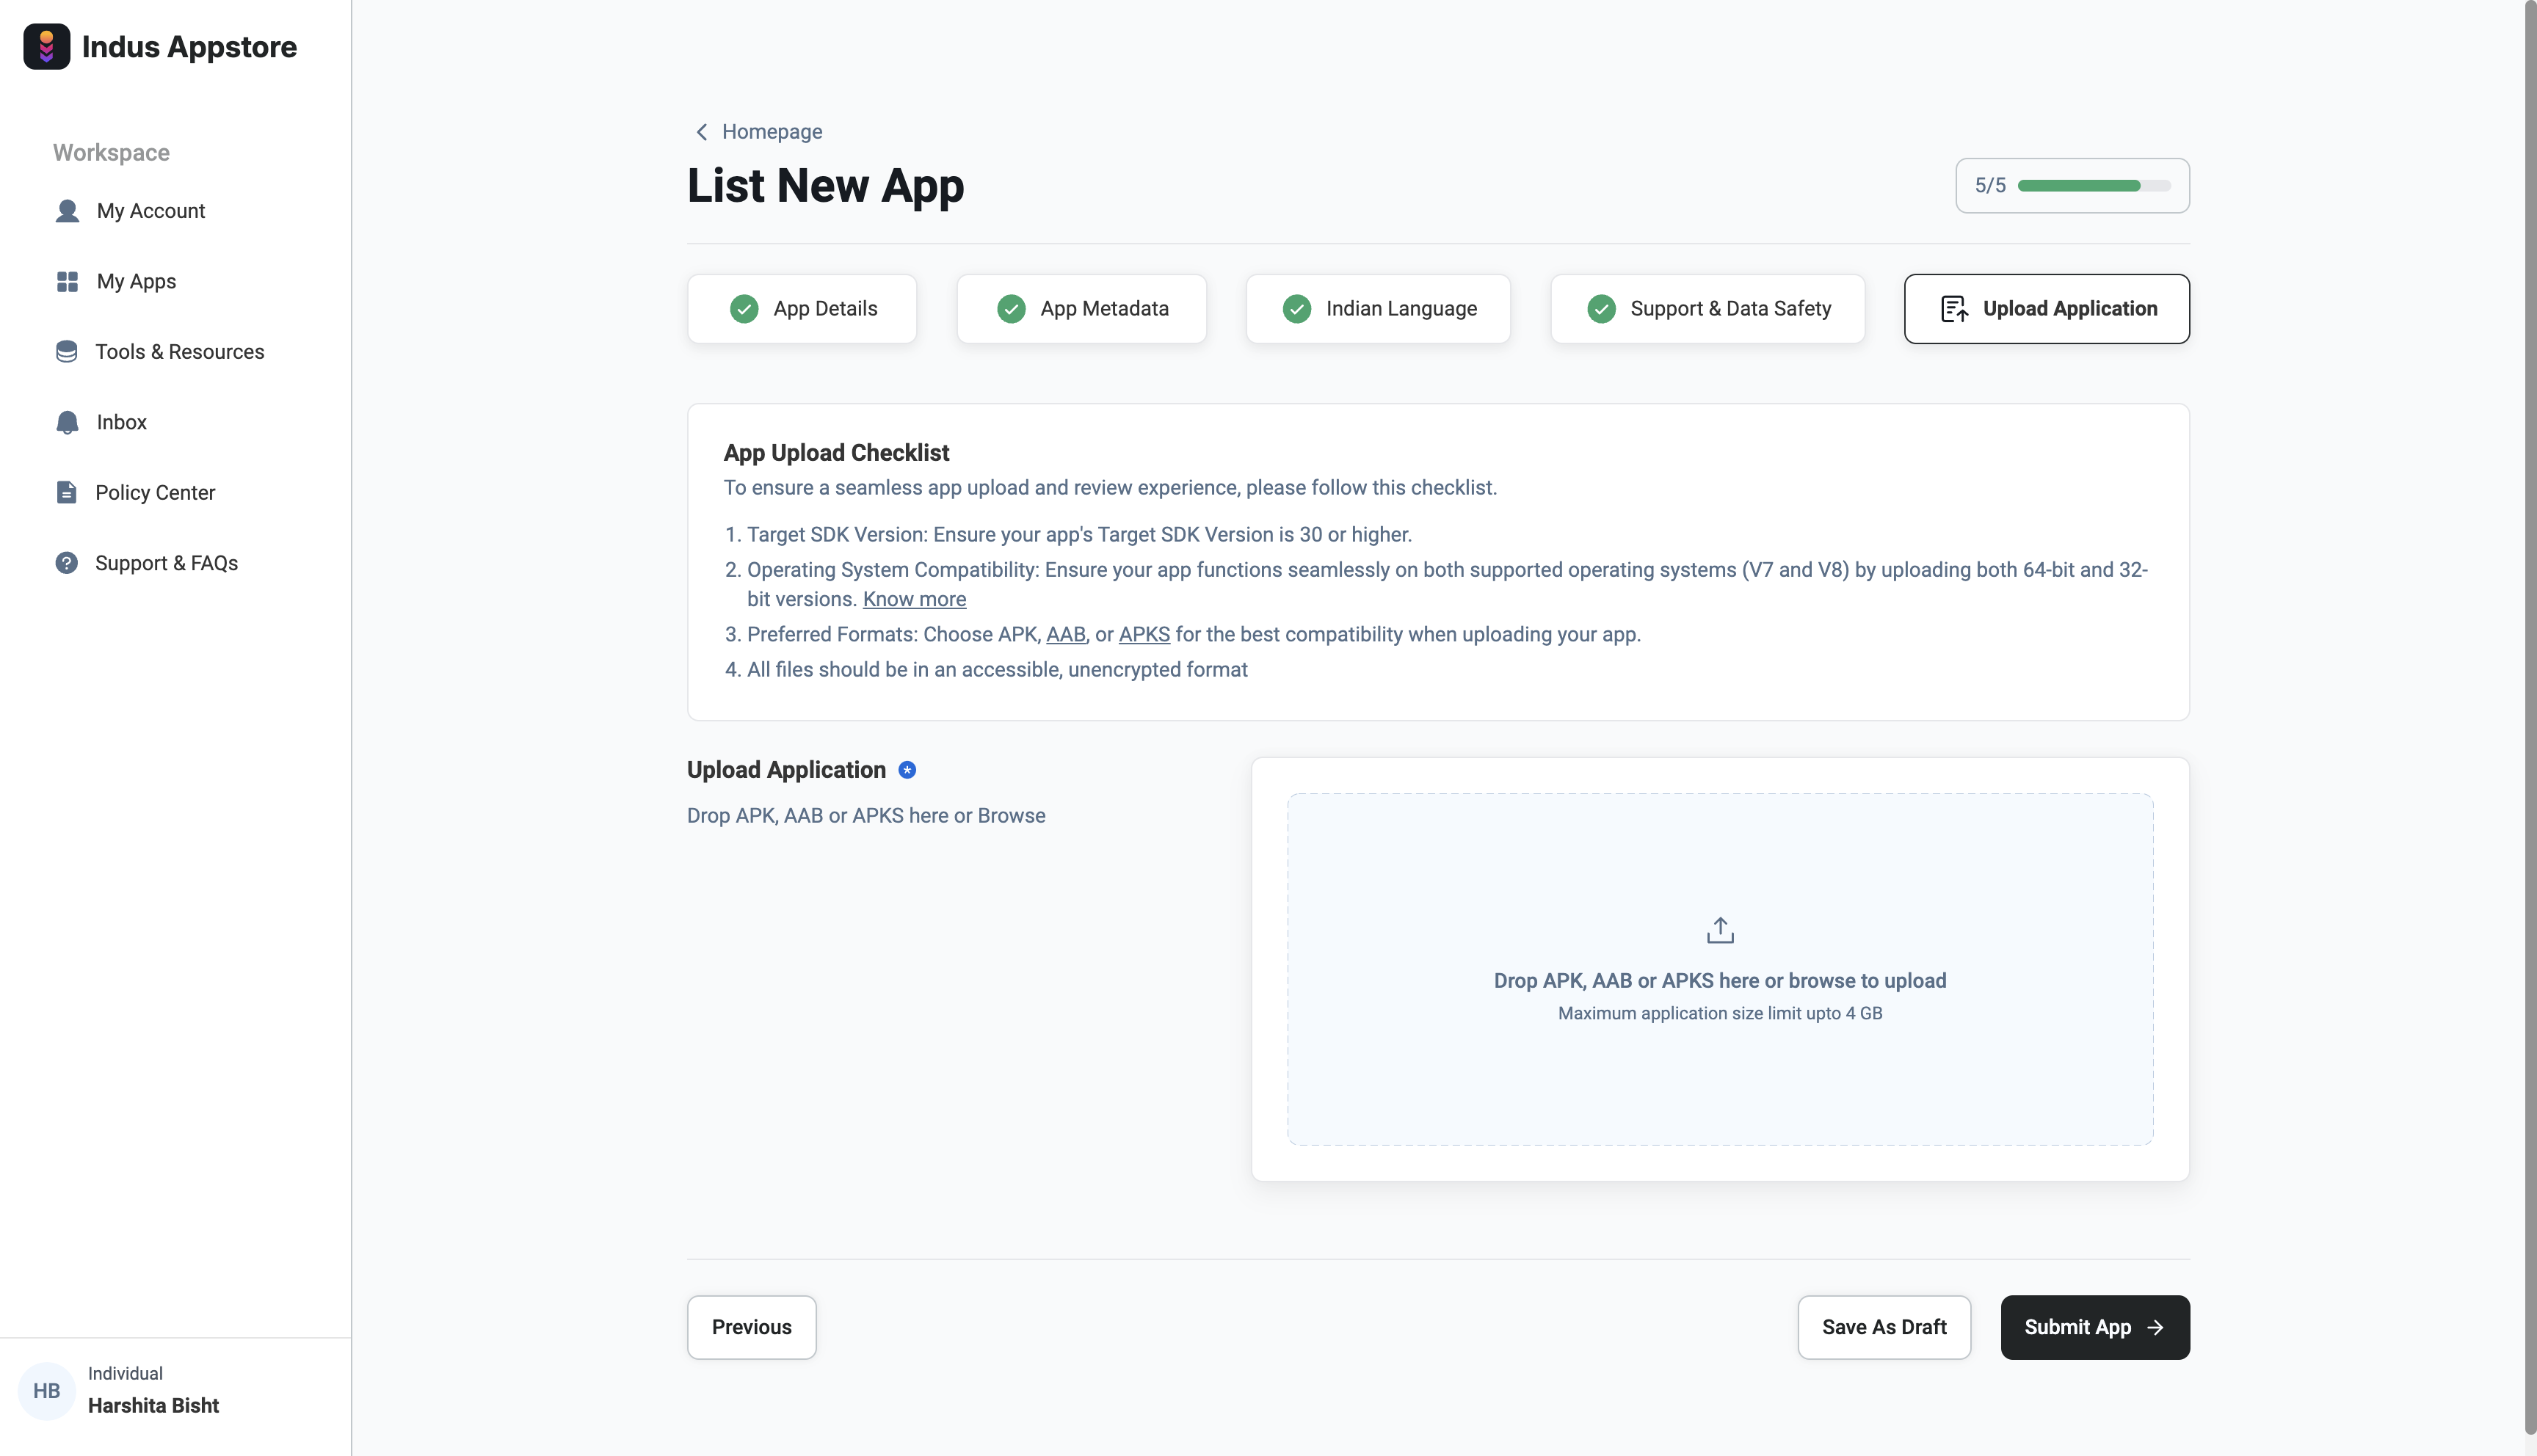Switch to the App Metadata step
Screen dimensions: 2537x1456
1081,309
